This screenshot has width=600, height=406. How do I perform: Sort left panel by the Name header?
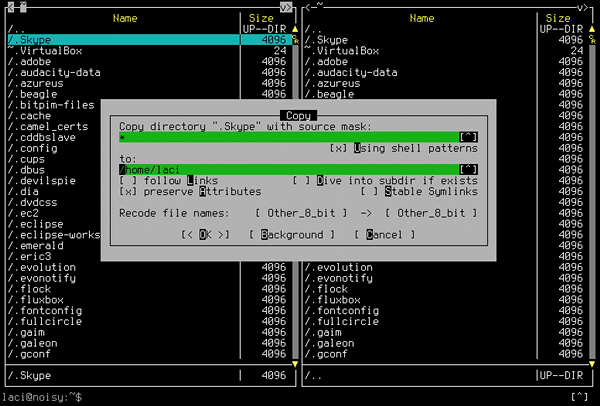(x=125, y=17)
